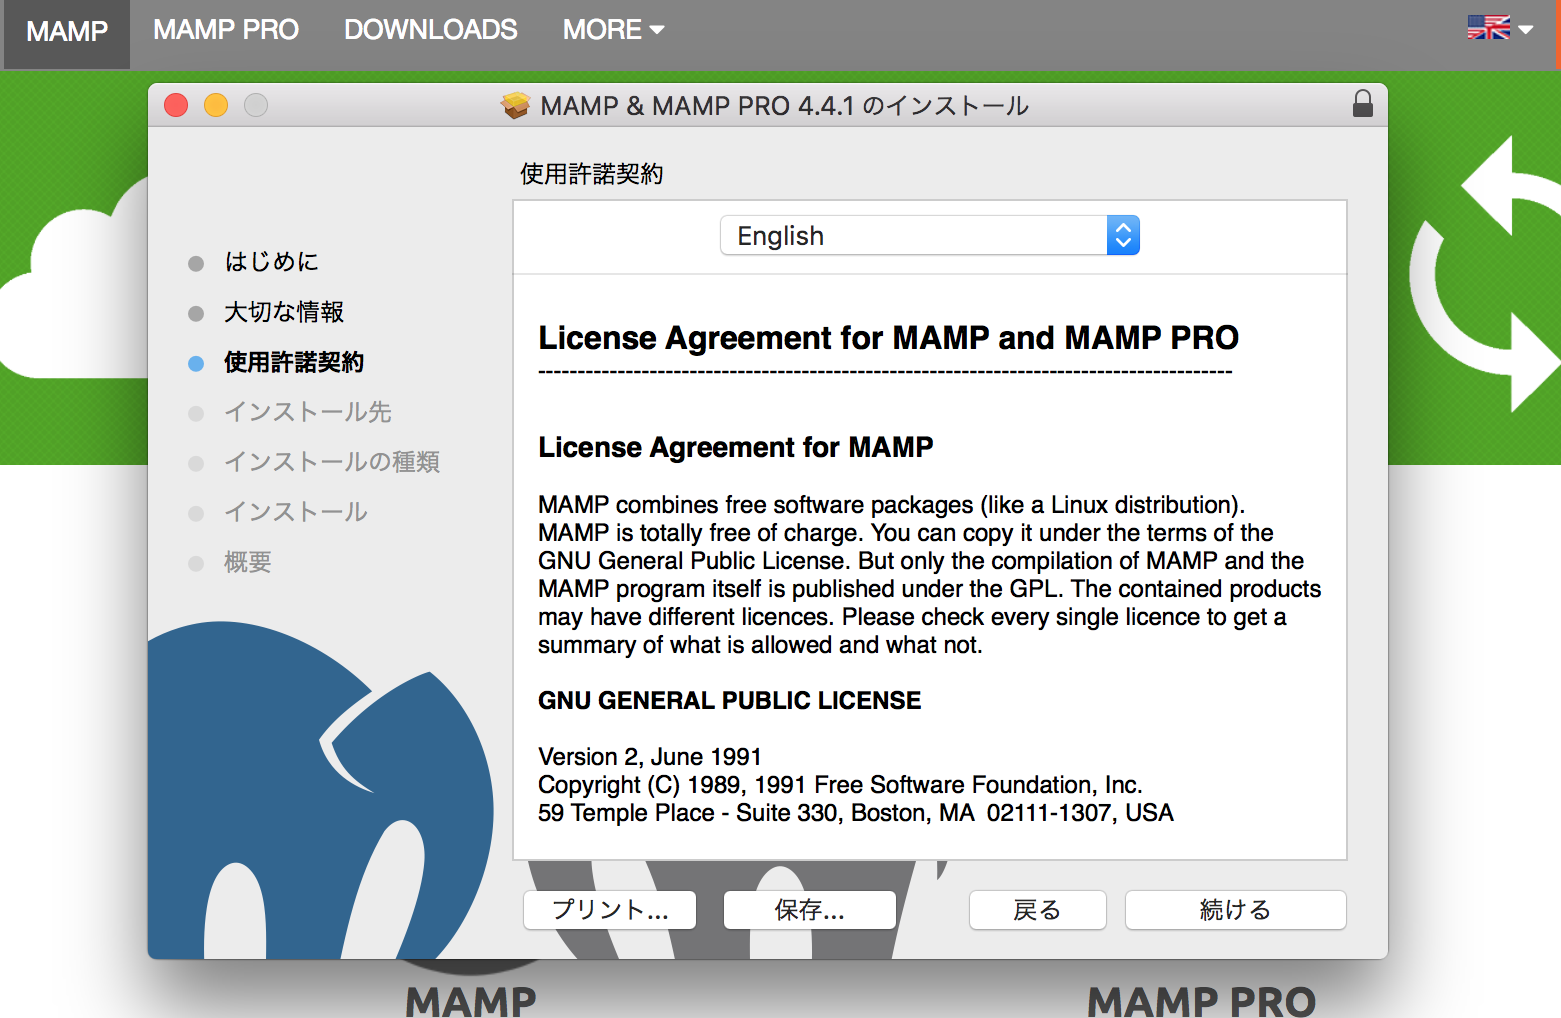Click the MAMP PRO heading on webpage bottom
Screen dimensions: 1561x1018
point(1201,1001)
